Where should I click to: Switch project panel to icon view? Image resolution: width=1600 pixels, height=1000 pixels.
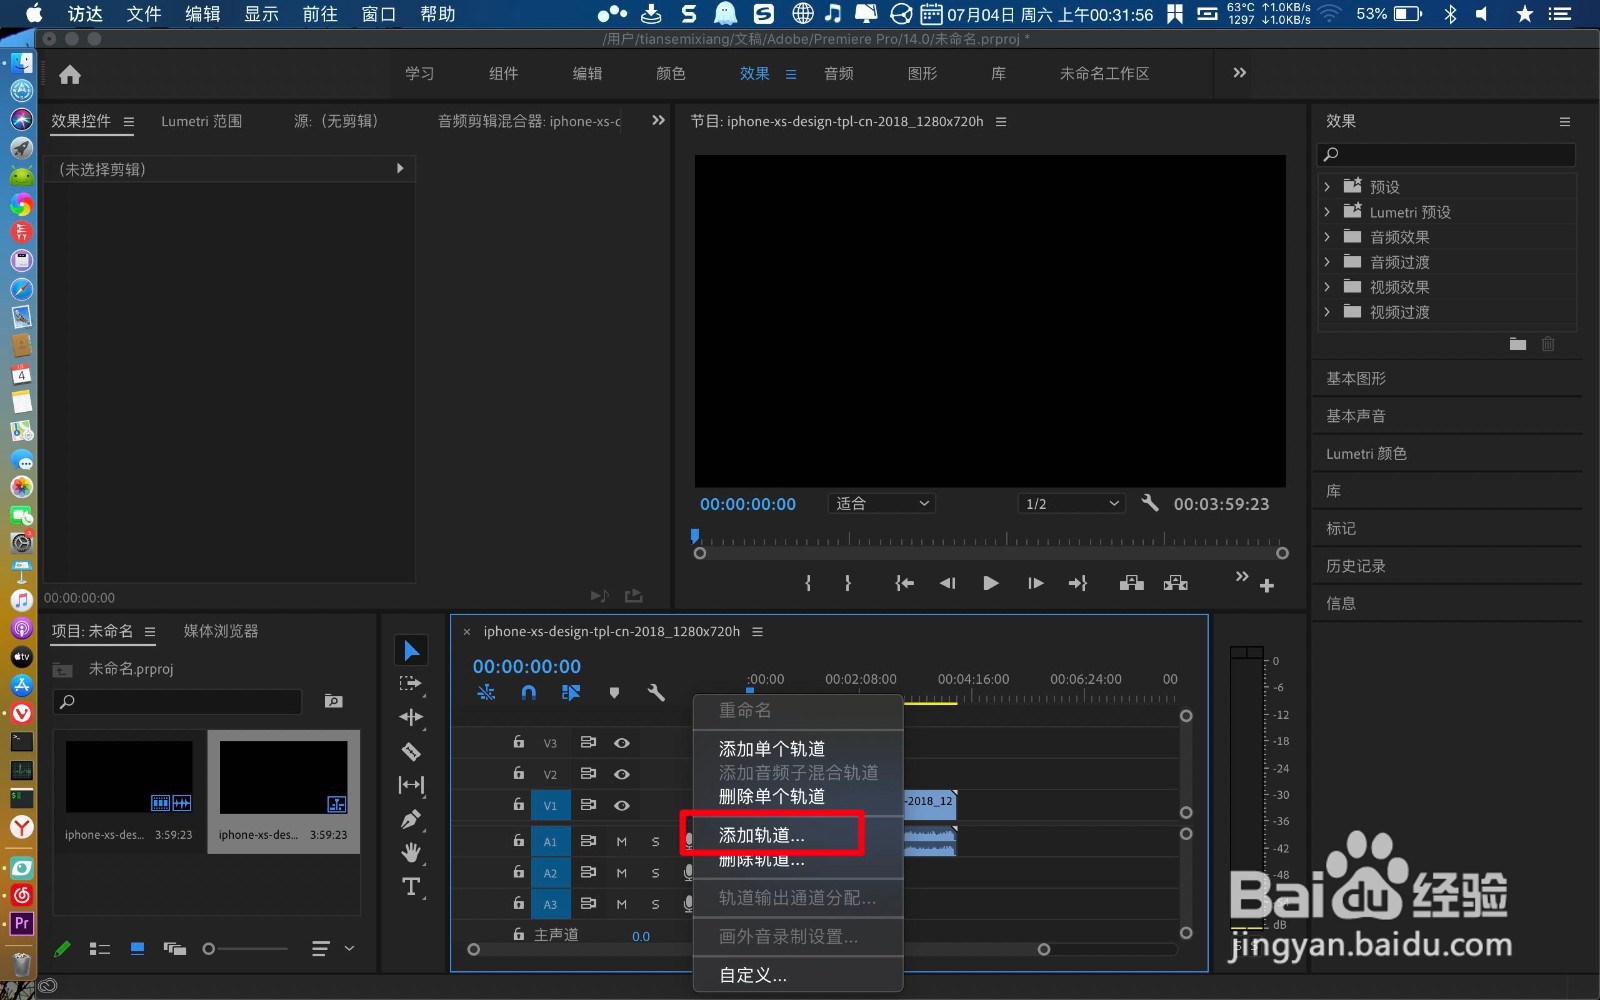tap(138, 949)
